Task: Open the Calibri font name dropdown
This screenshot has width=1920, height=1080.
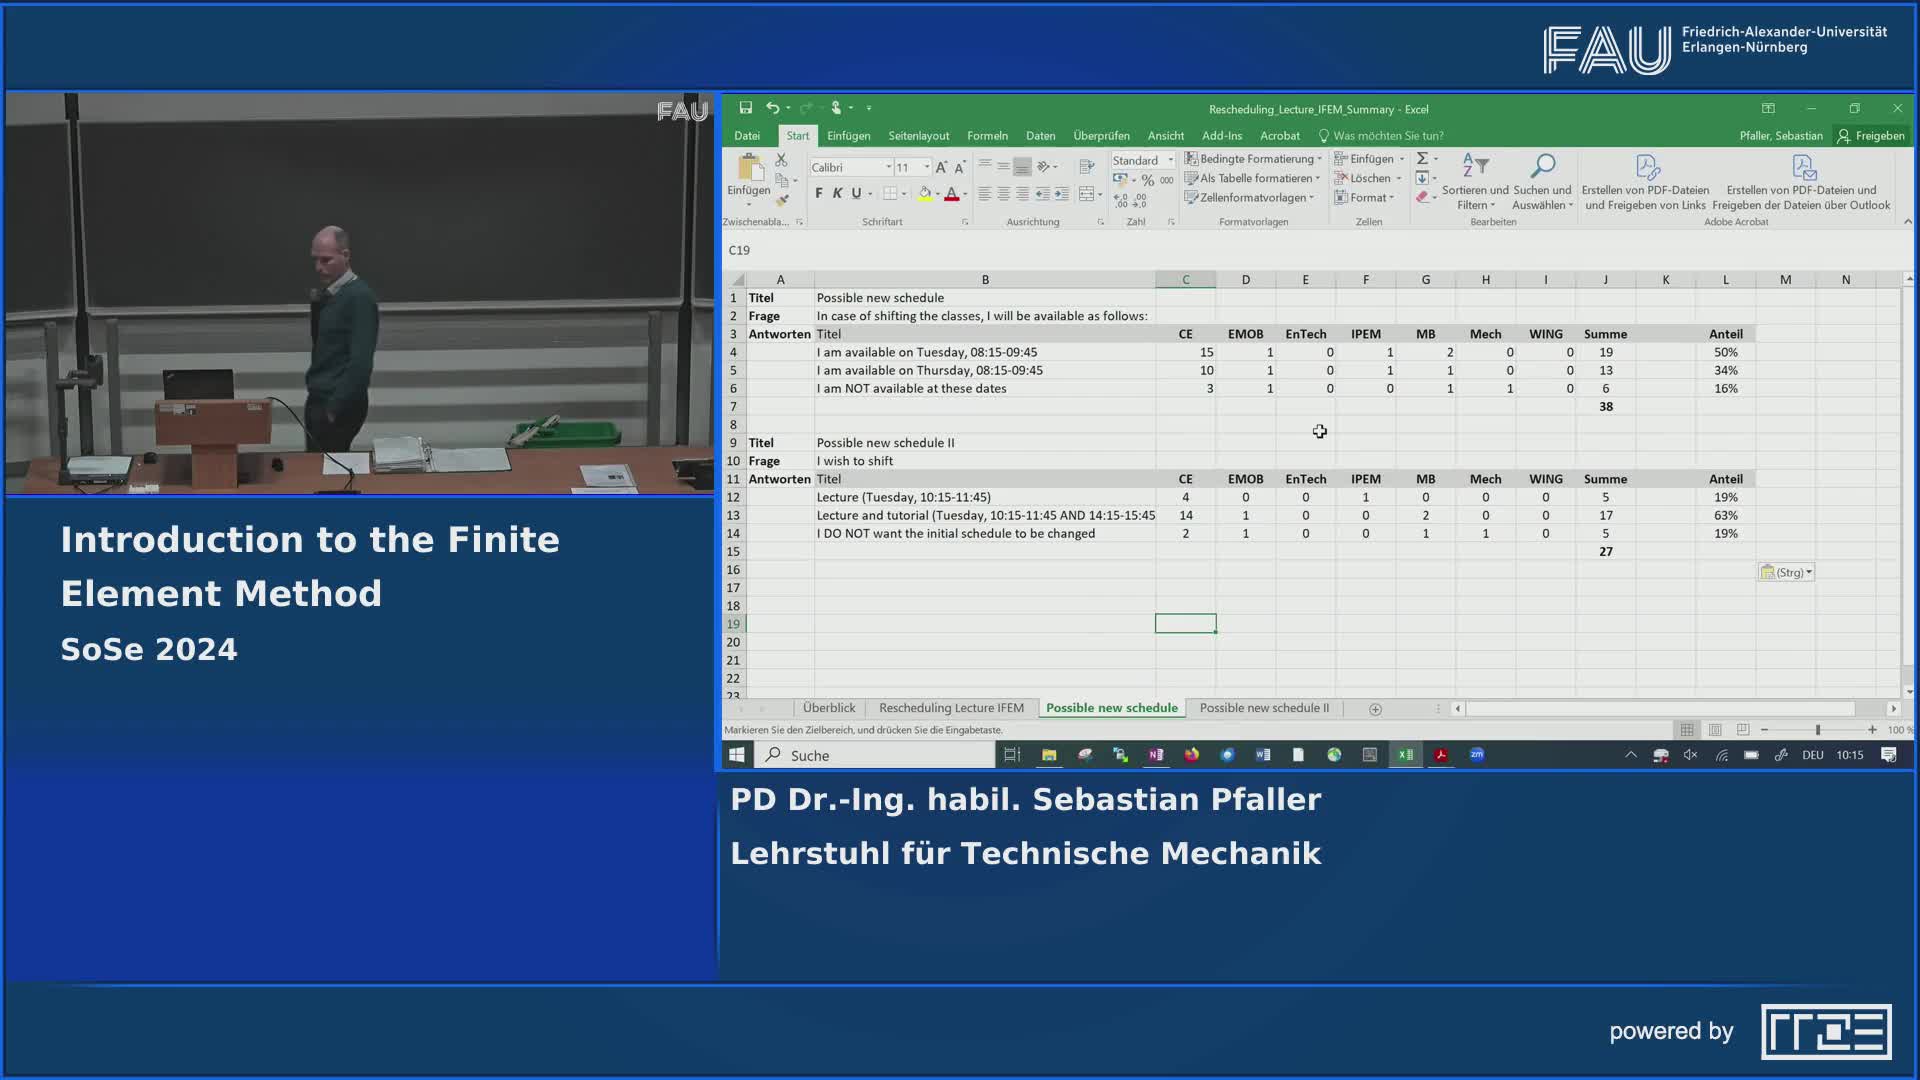Action: point(888,167)
